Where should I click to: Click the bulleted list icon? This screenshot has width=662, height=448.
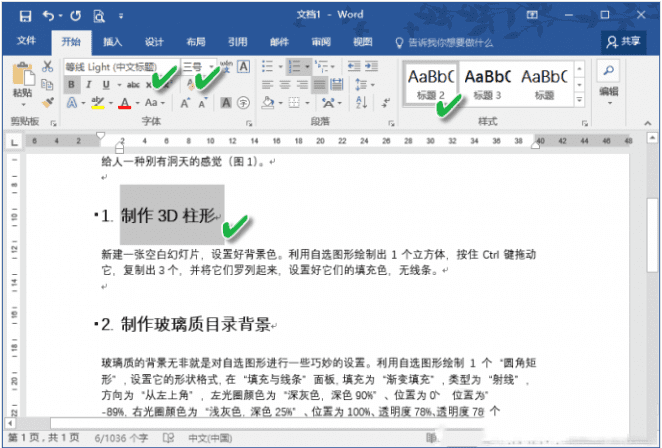[267, 66]
